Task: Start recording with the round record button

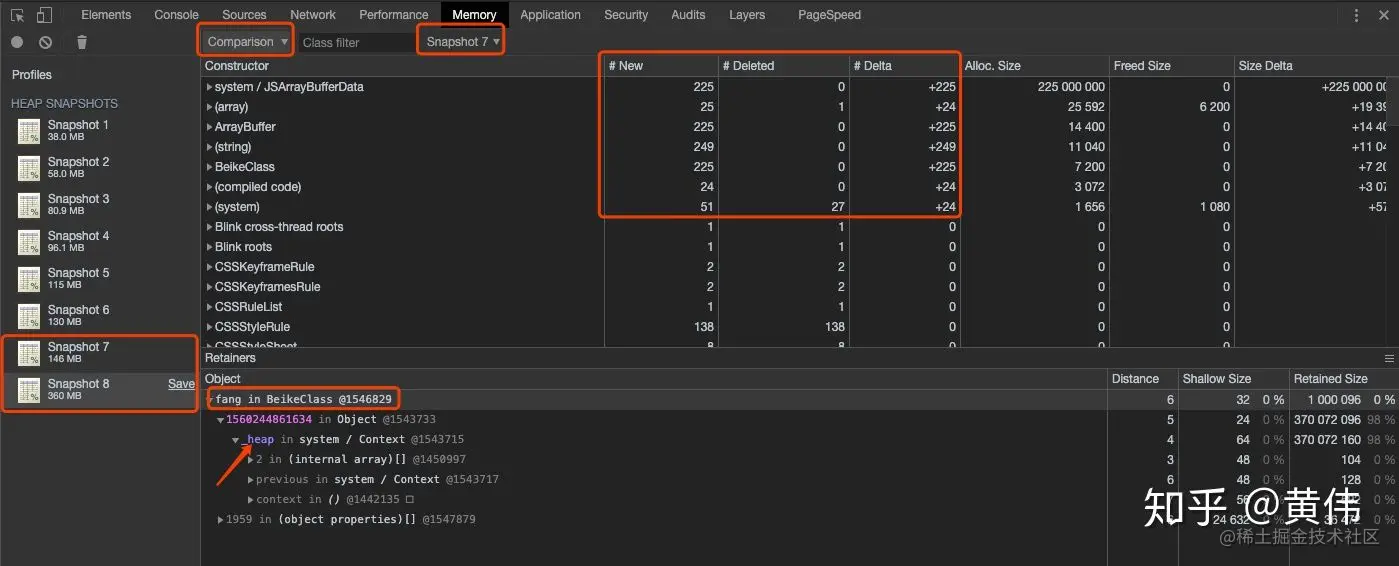Action: (17, 42)
